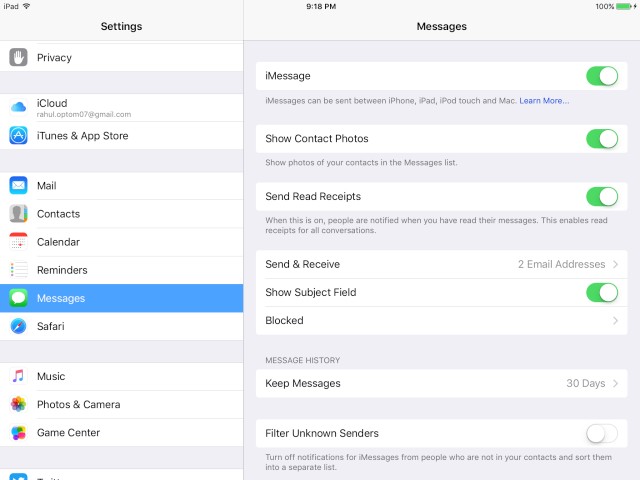Tap the iCloud cloud icon
Screen dimensions: 640x480
point(18,107)
